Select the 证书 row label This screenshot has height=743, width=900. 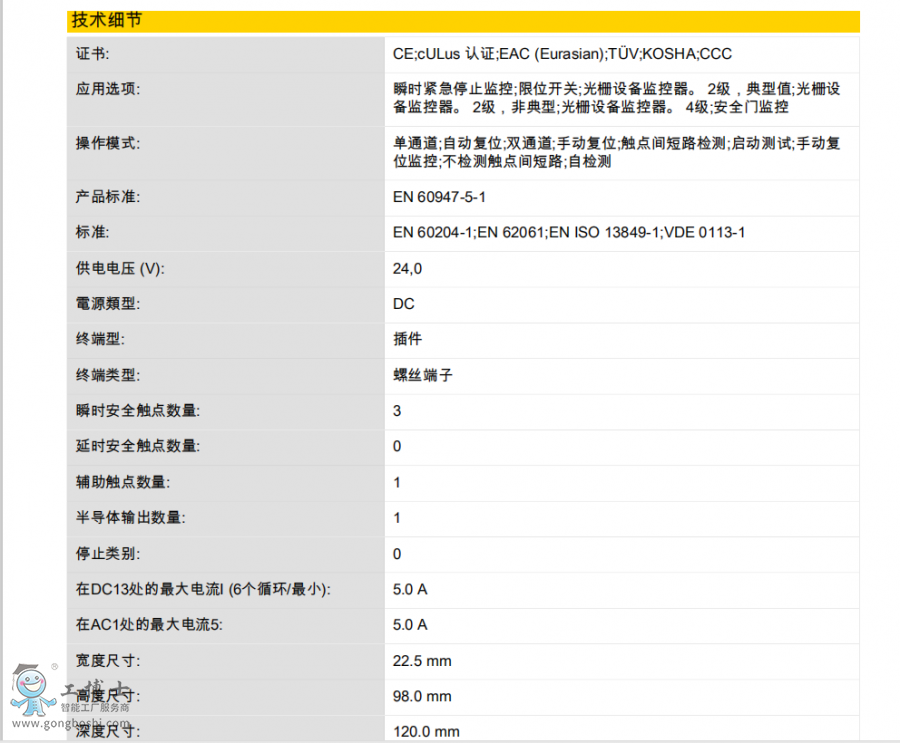[93, 54]
